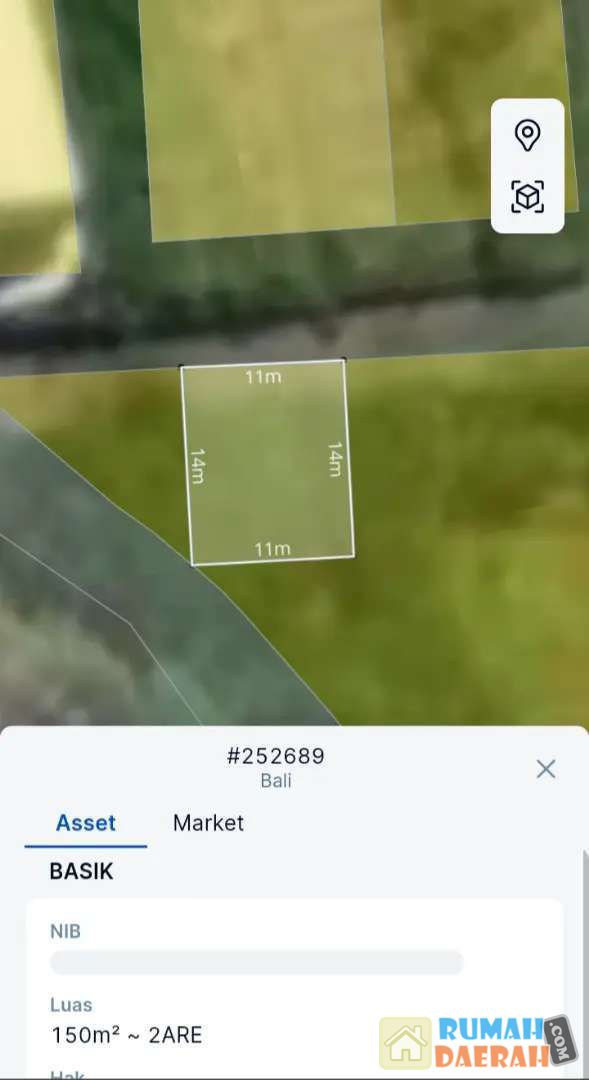Click the RUMAH DAERAH .COM watermark text
589x1080 pixels.
505,1042
